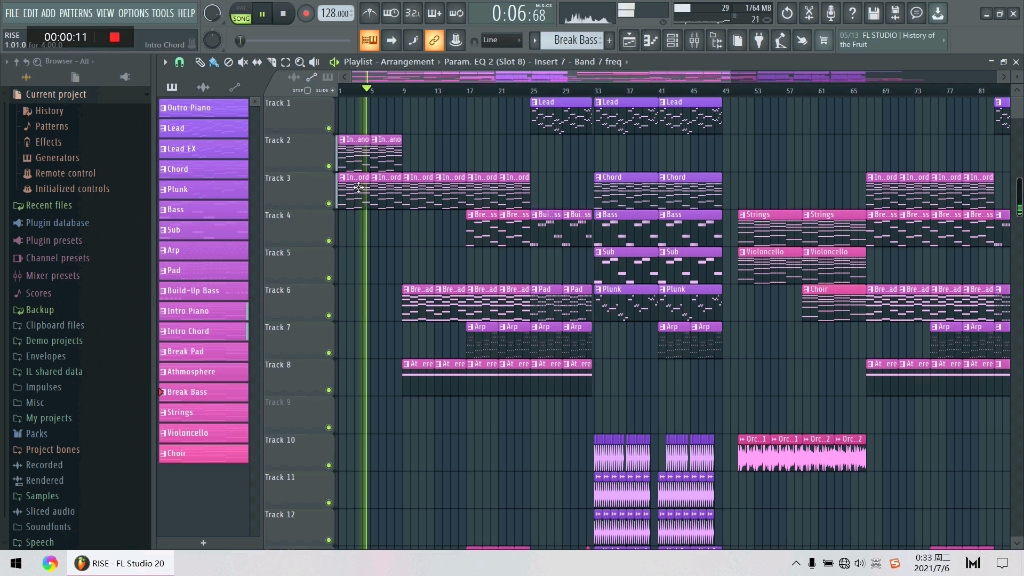
Task: Toggle the recording countdown button
Action: click(413, 13)
